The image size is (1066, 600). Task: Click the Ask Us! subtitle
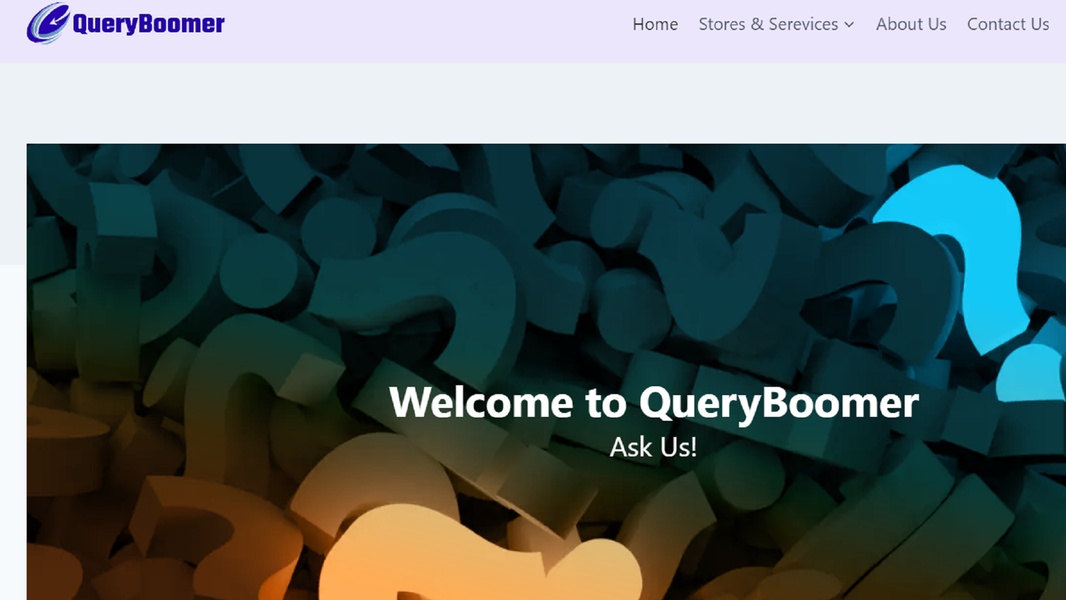coord(653,447)
